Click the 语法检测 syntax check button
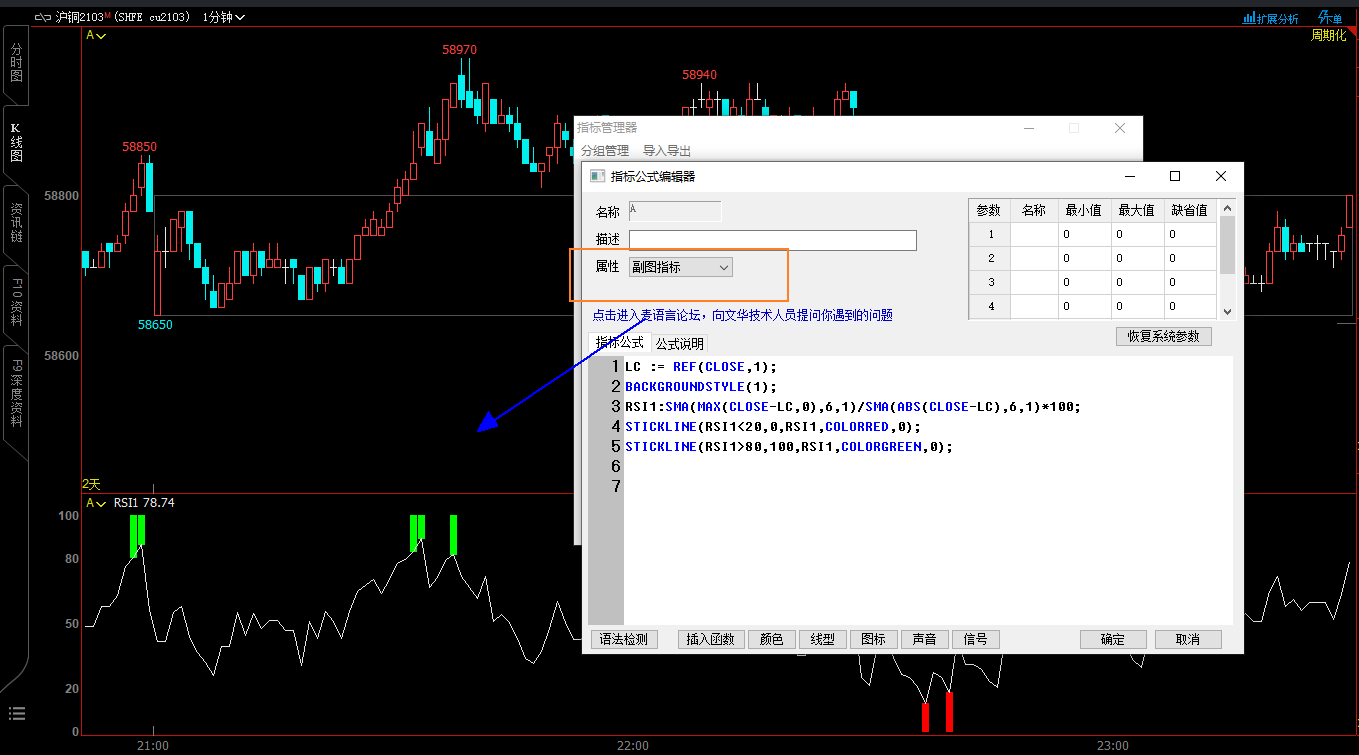The width and height of the screenshot is (1359, 755). [x=624, y=639]
